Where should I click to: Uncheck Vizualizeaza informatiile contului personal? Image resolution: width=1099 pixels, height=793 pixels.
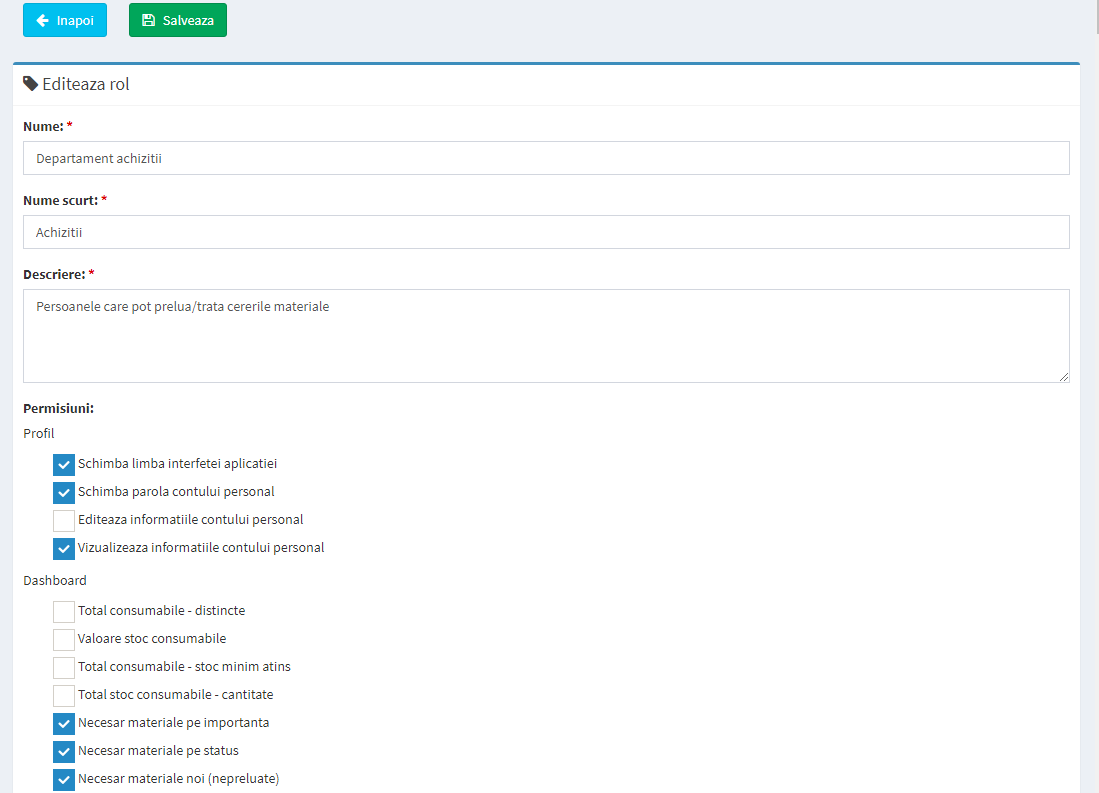pyautogui.click(x=64, y=548)
